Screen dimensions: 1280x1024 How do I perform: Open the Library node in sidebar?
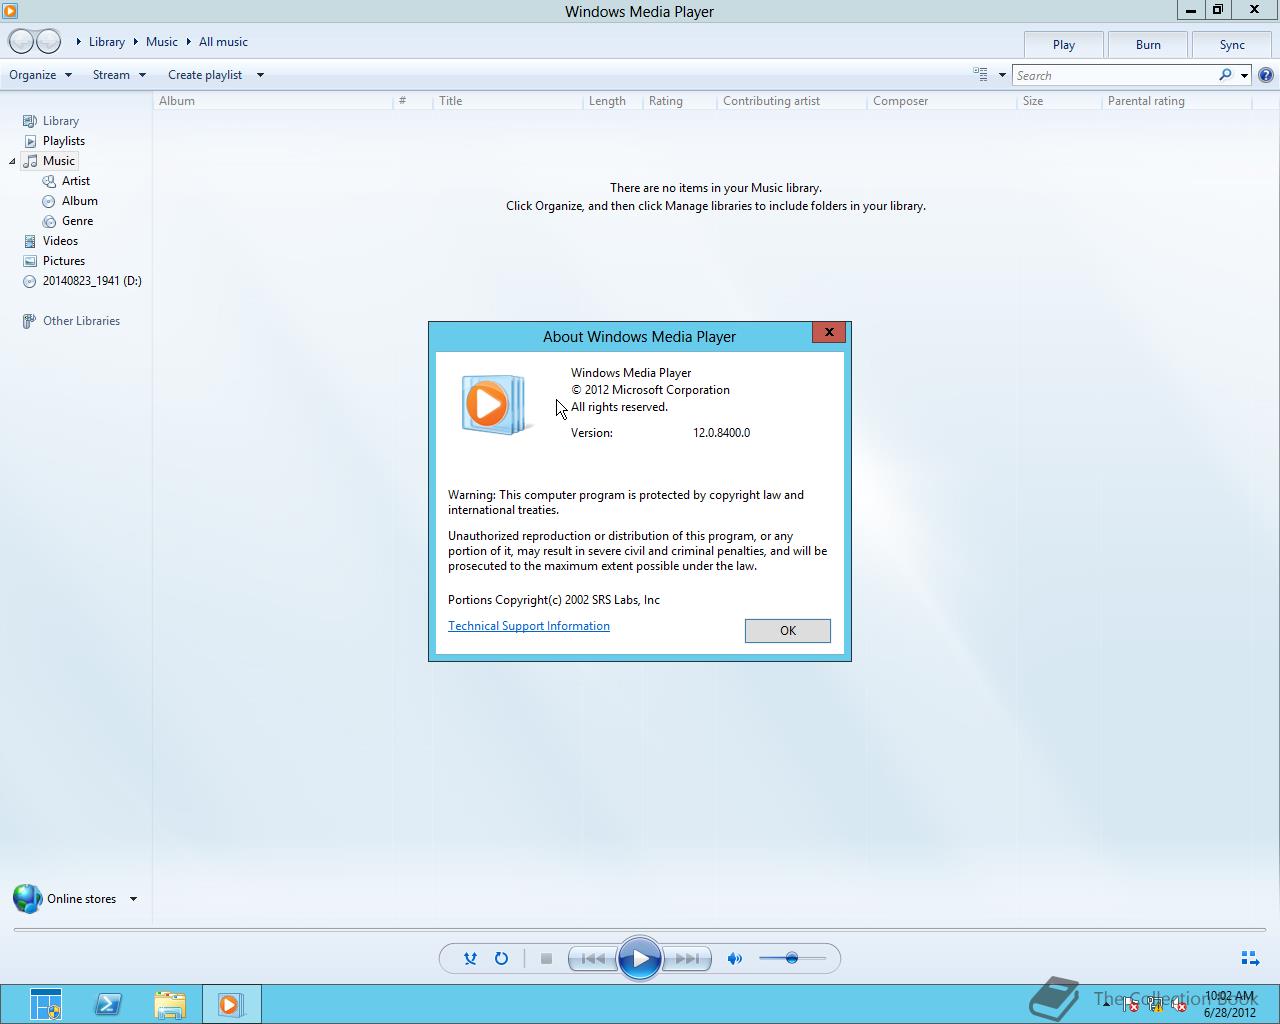60,121
